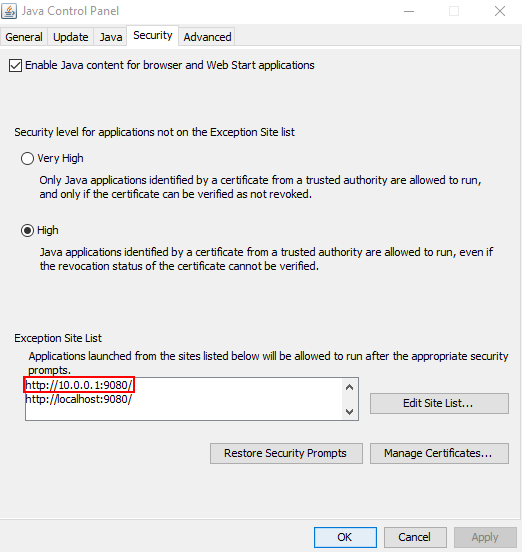Image resolution: width=522 pixels, height=552 pixels.
Task: Open Manage Certificates dialog
Action: click(x=439, y=453)
